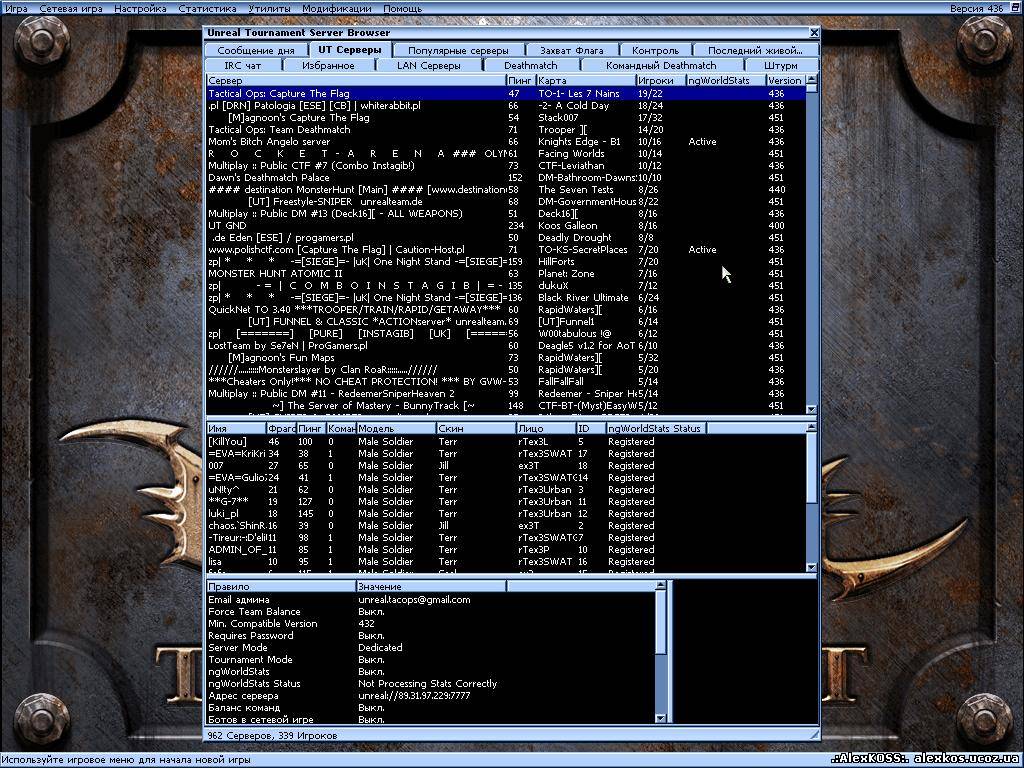Open the Избранное tab
1024x768 pixels.
point(328,65)
